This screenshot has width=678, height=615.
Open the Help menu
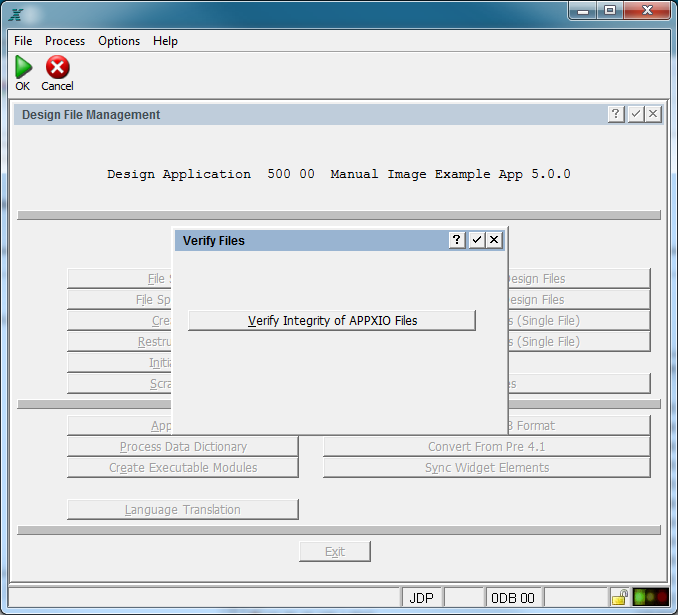pos(165,41)
